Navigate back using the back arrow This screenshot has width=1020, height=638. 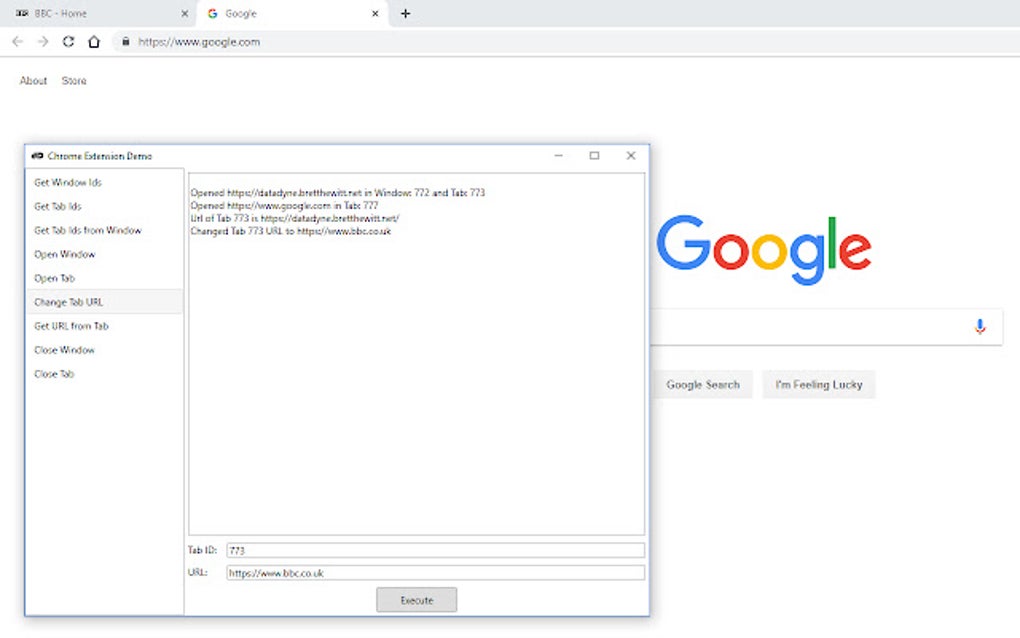click(x=17, y=42)
